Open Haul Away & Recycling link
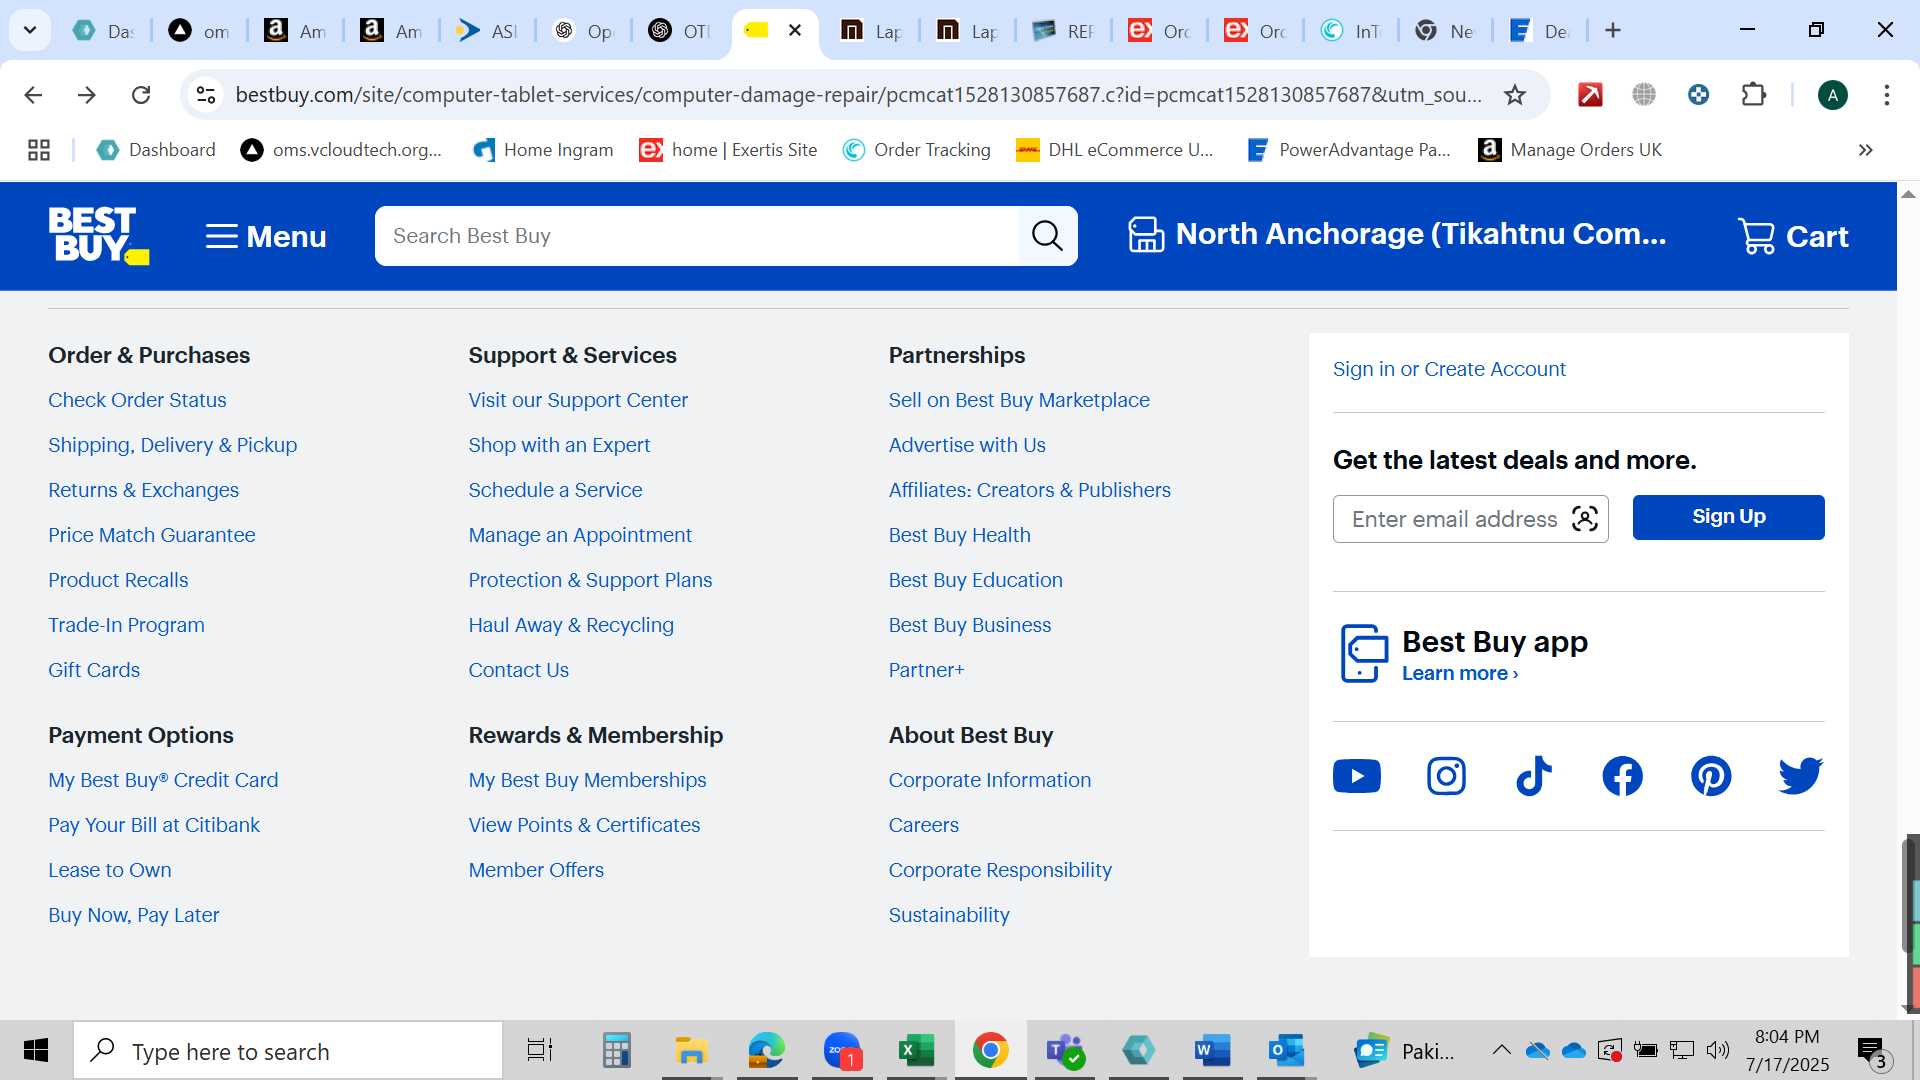Image resolution: width=1920 pixels, height=1080 pixels. coord(571,625)
